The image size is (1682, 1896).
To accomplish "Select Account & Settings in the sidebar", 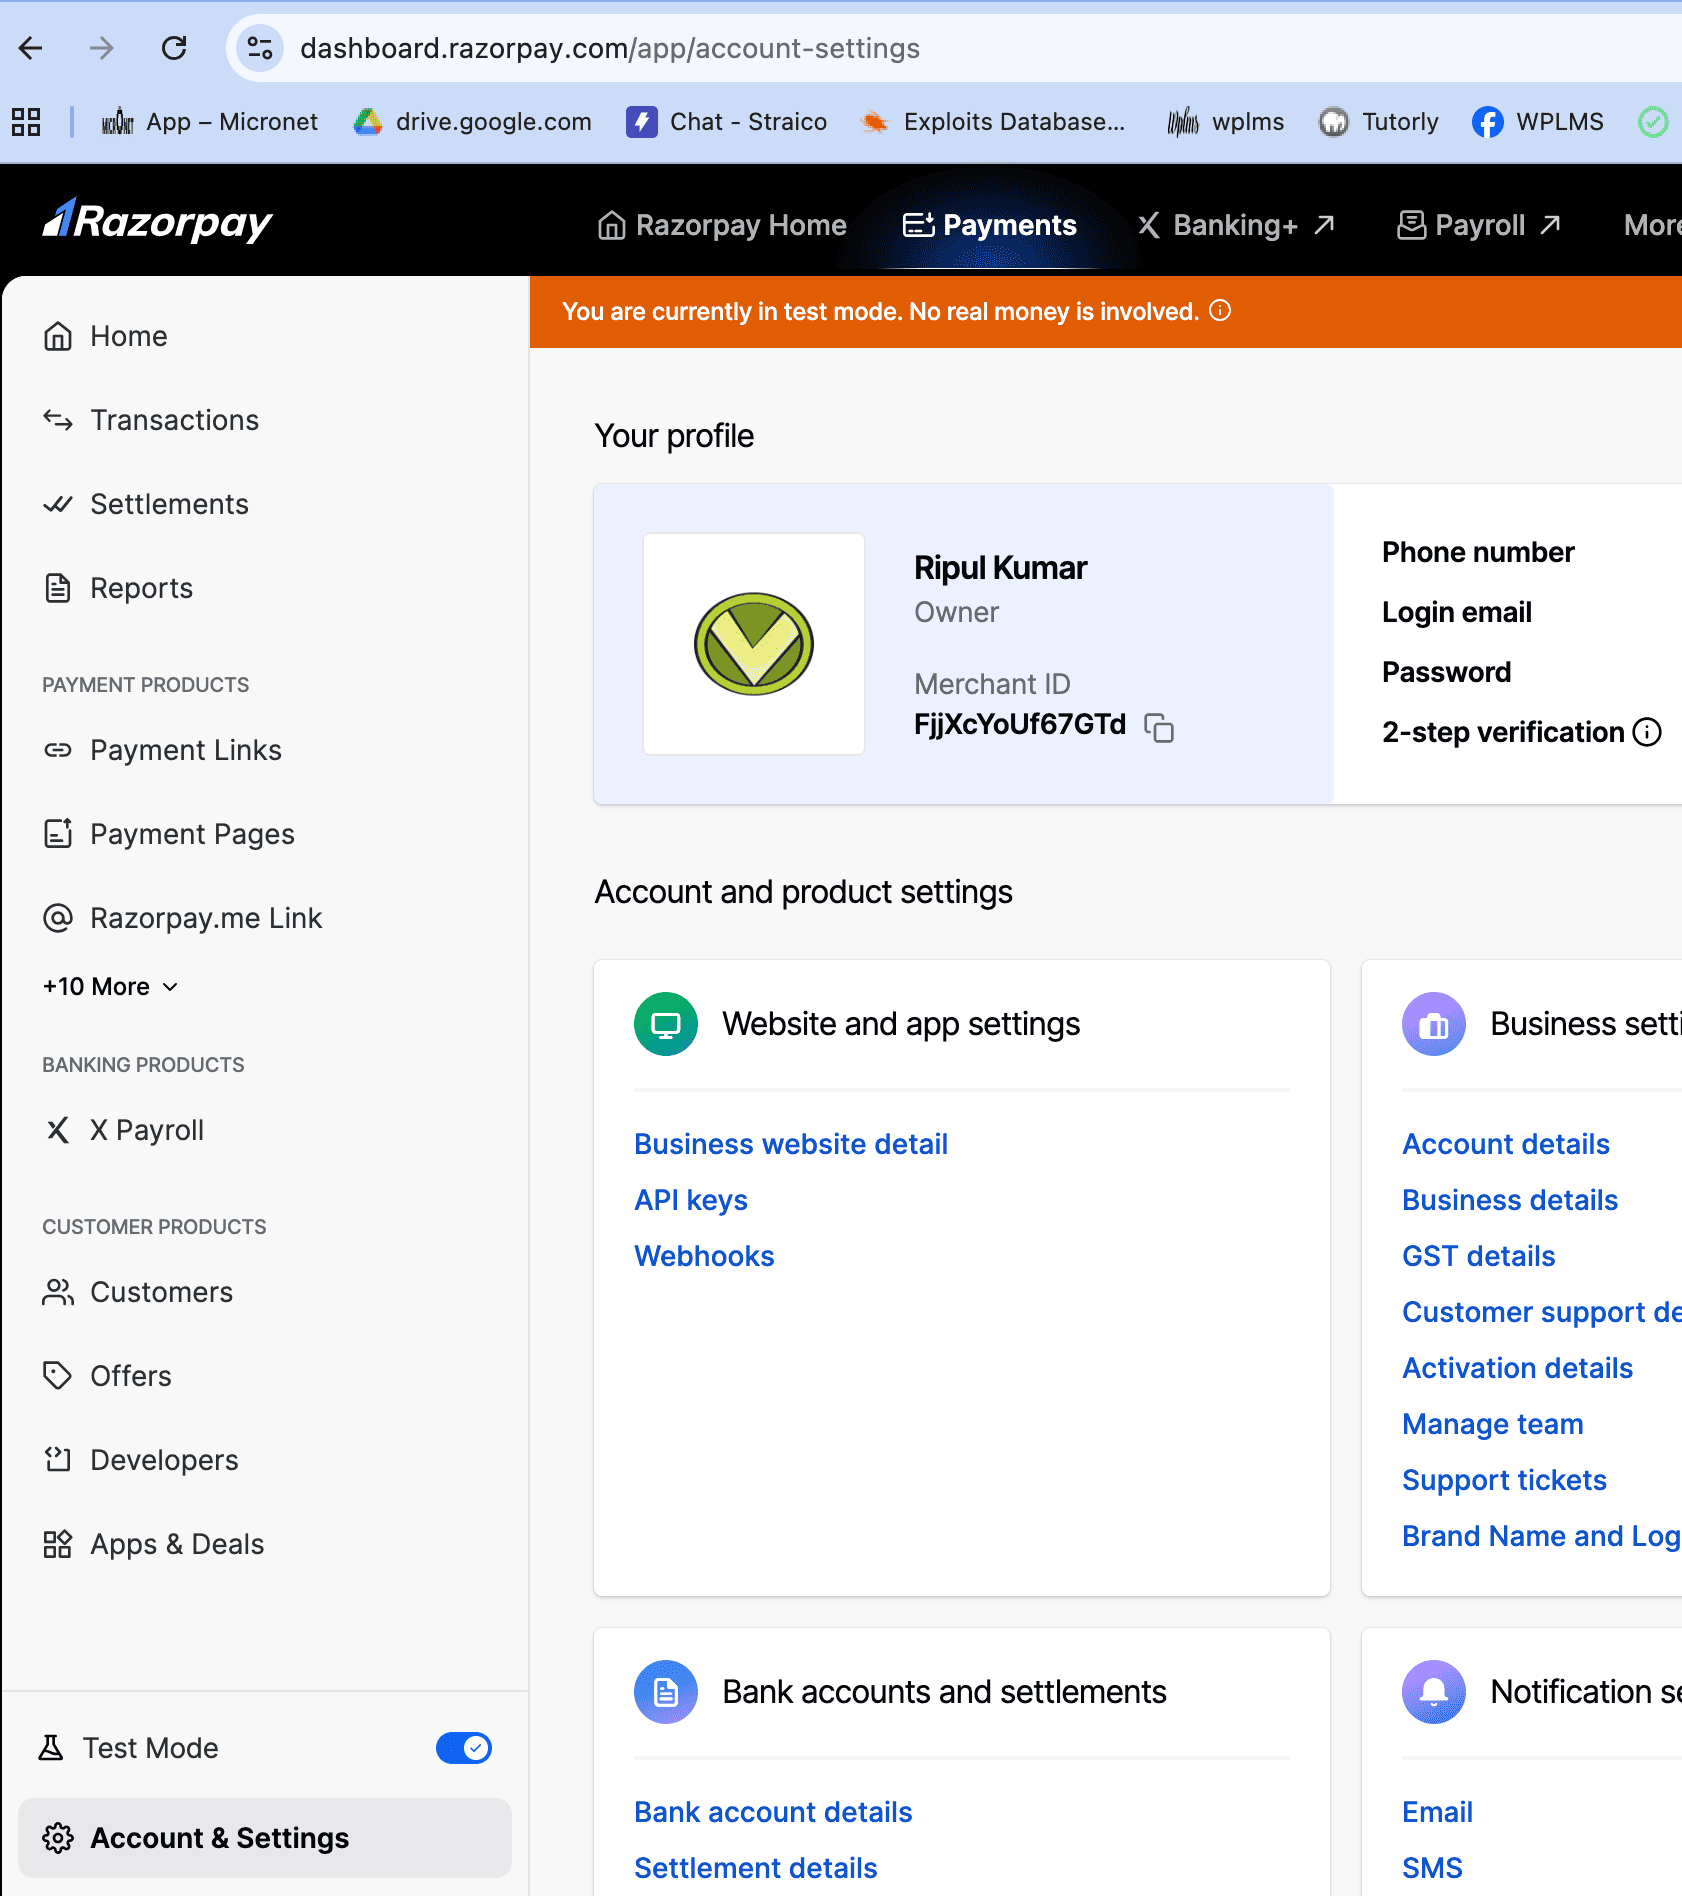I will [x=265, y=1838].
